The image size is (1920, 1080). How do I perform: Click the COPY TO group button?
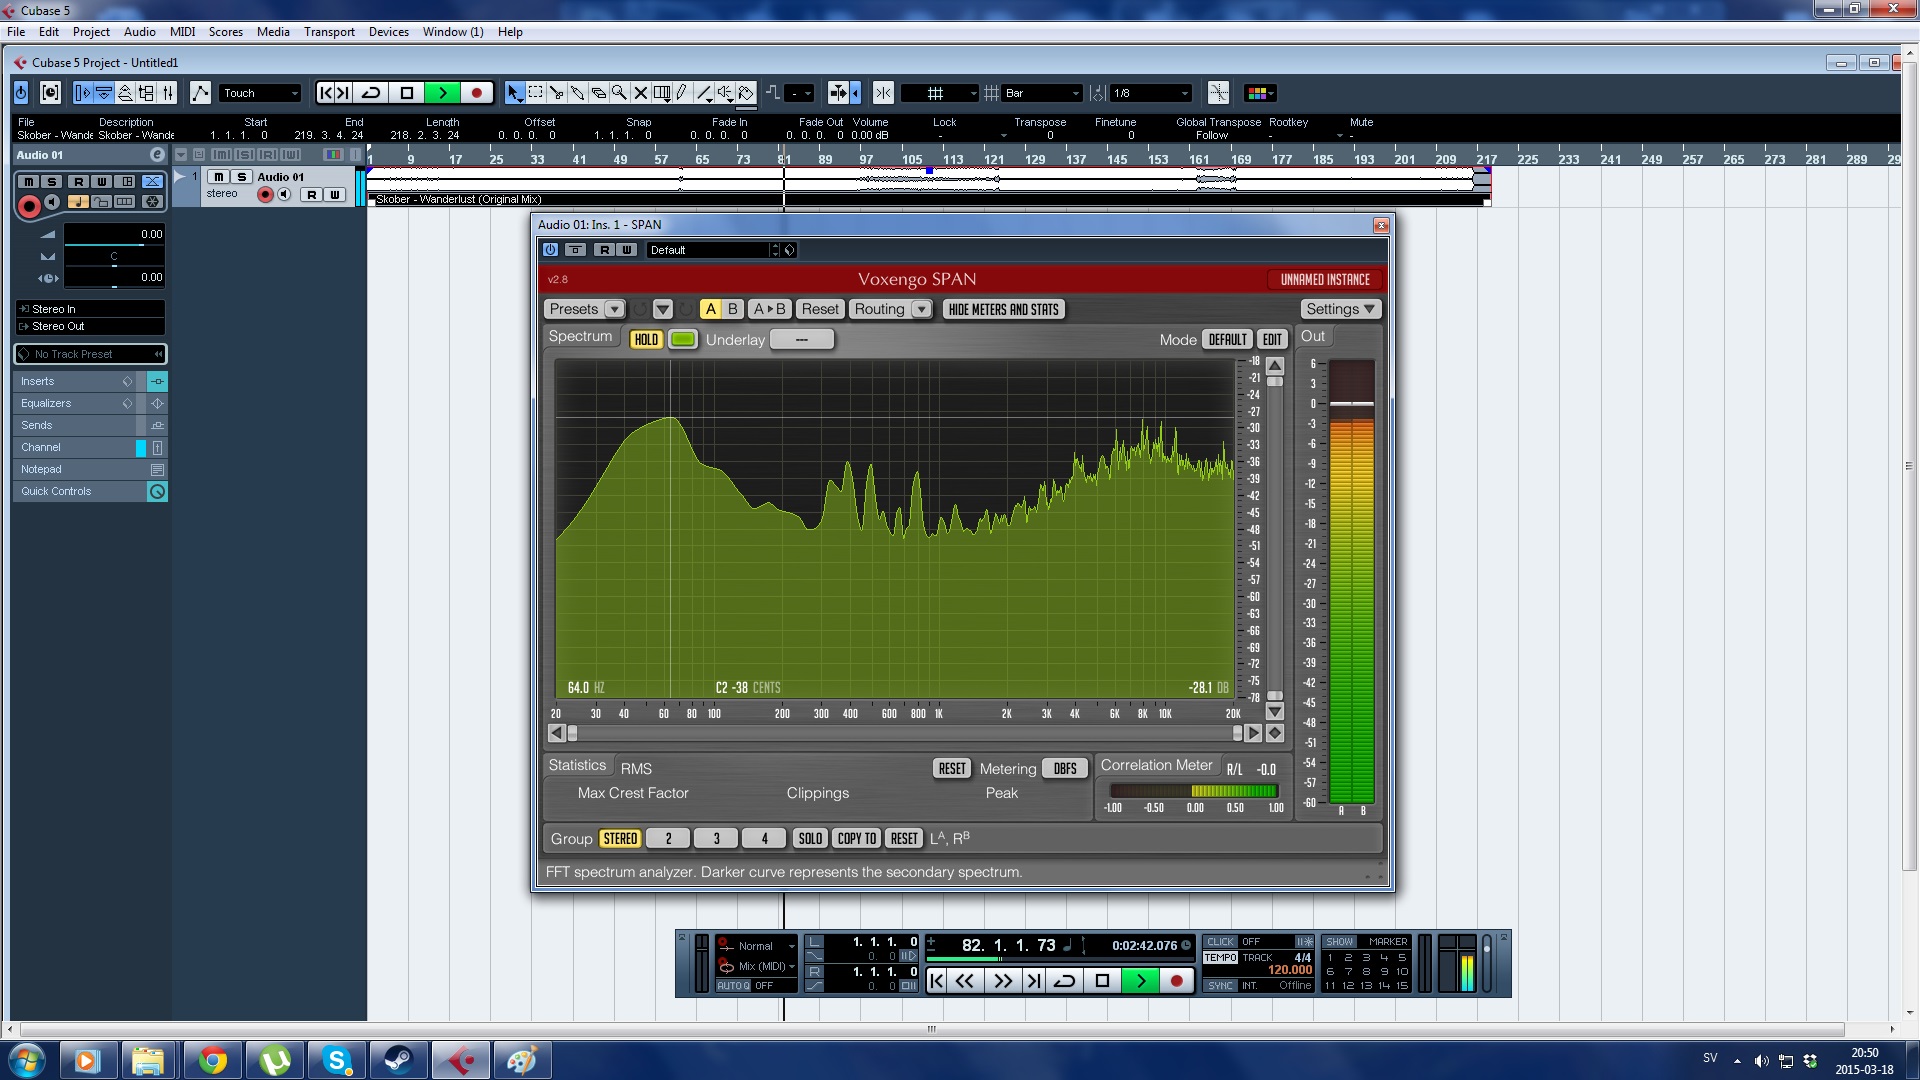point(857,838)
